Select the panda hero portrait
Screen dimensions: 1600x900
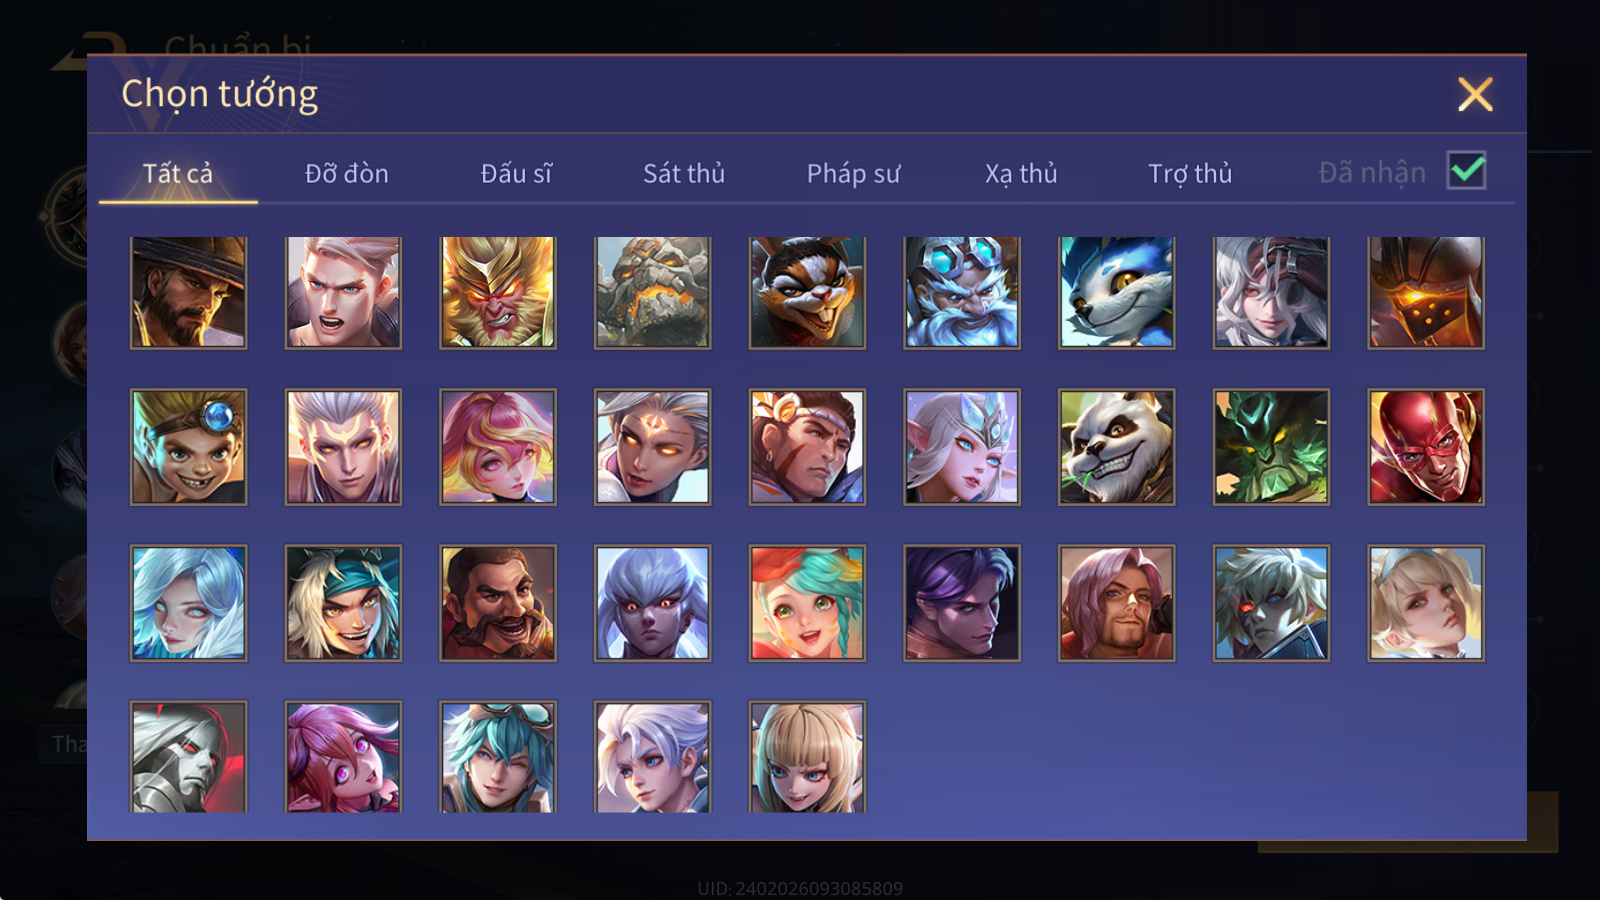pos(1116,447)
